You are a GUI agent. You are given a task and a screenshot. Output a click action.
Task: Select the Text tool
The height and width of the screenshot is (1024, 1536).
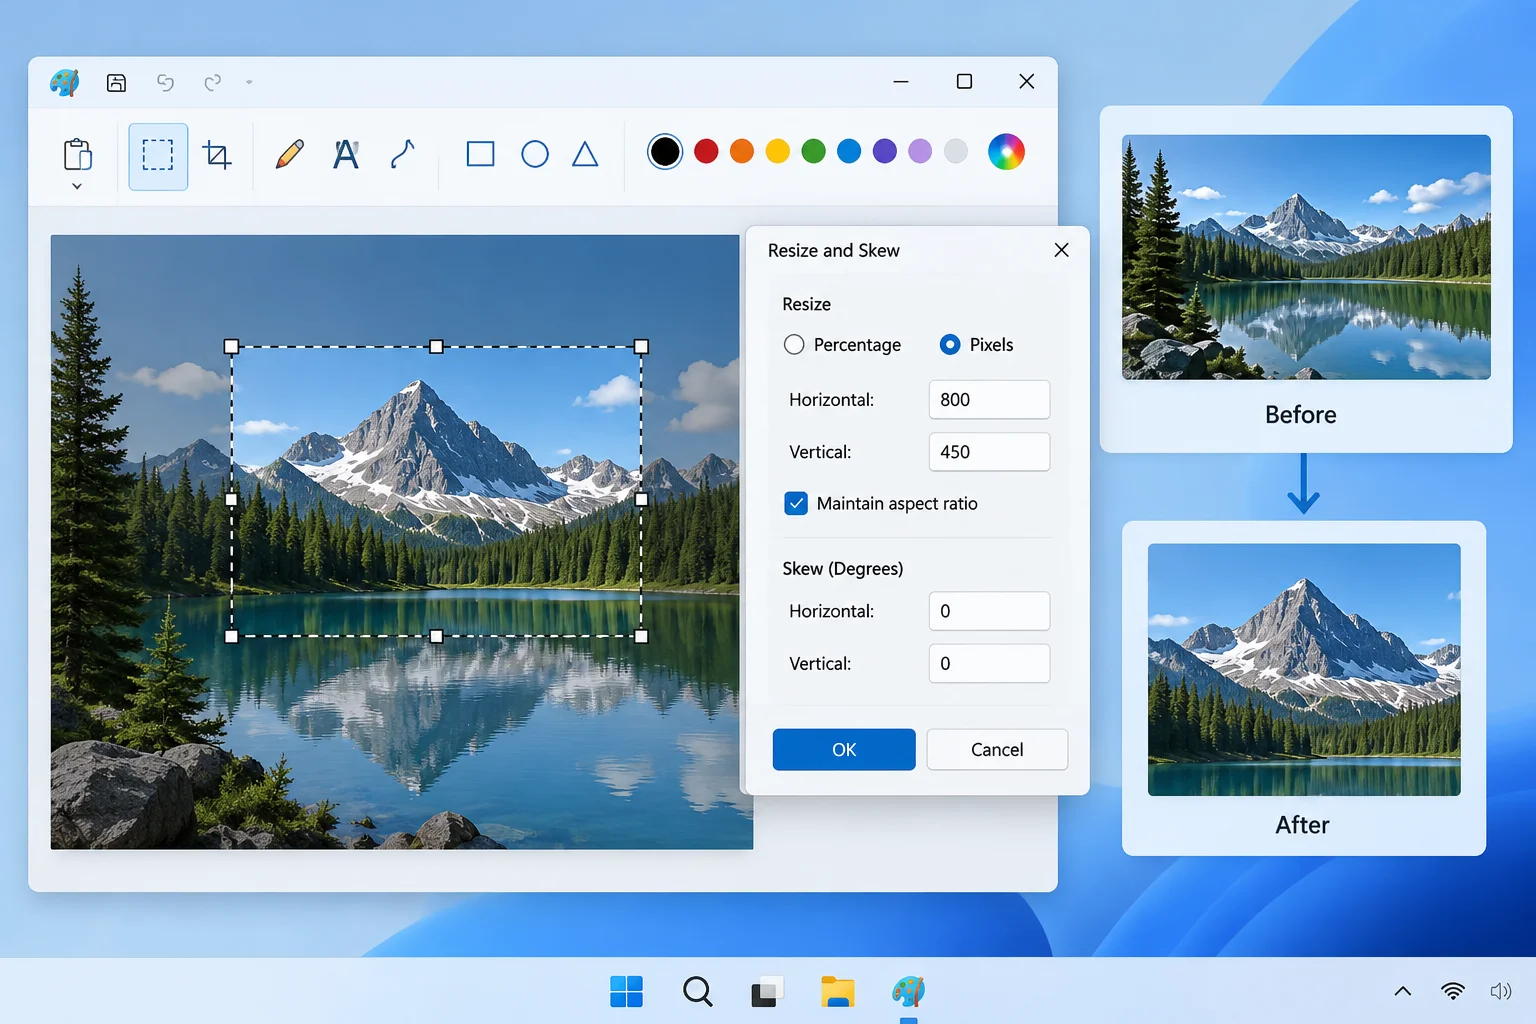(x=346, y=154)
